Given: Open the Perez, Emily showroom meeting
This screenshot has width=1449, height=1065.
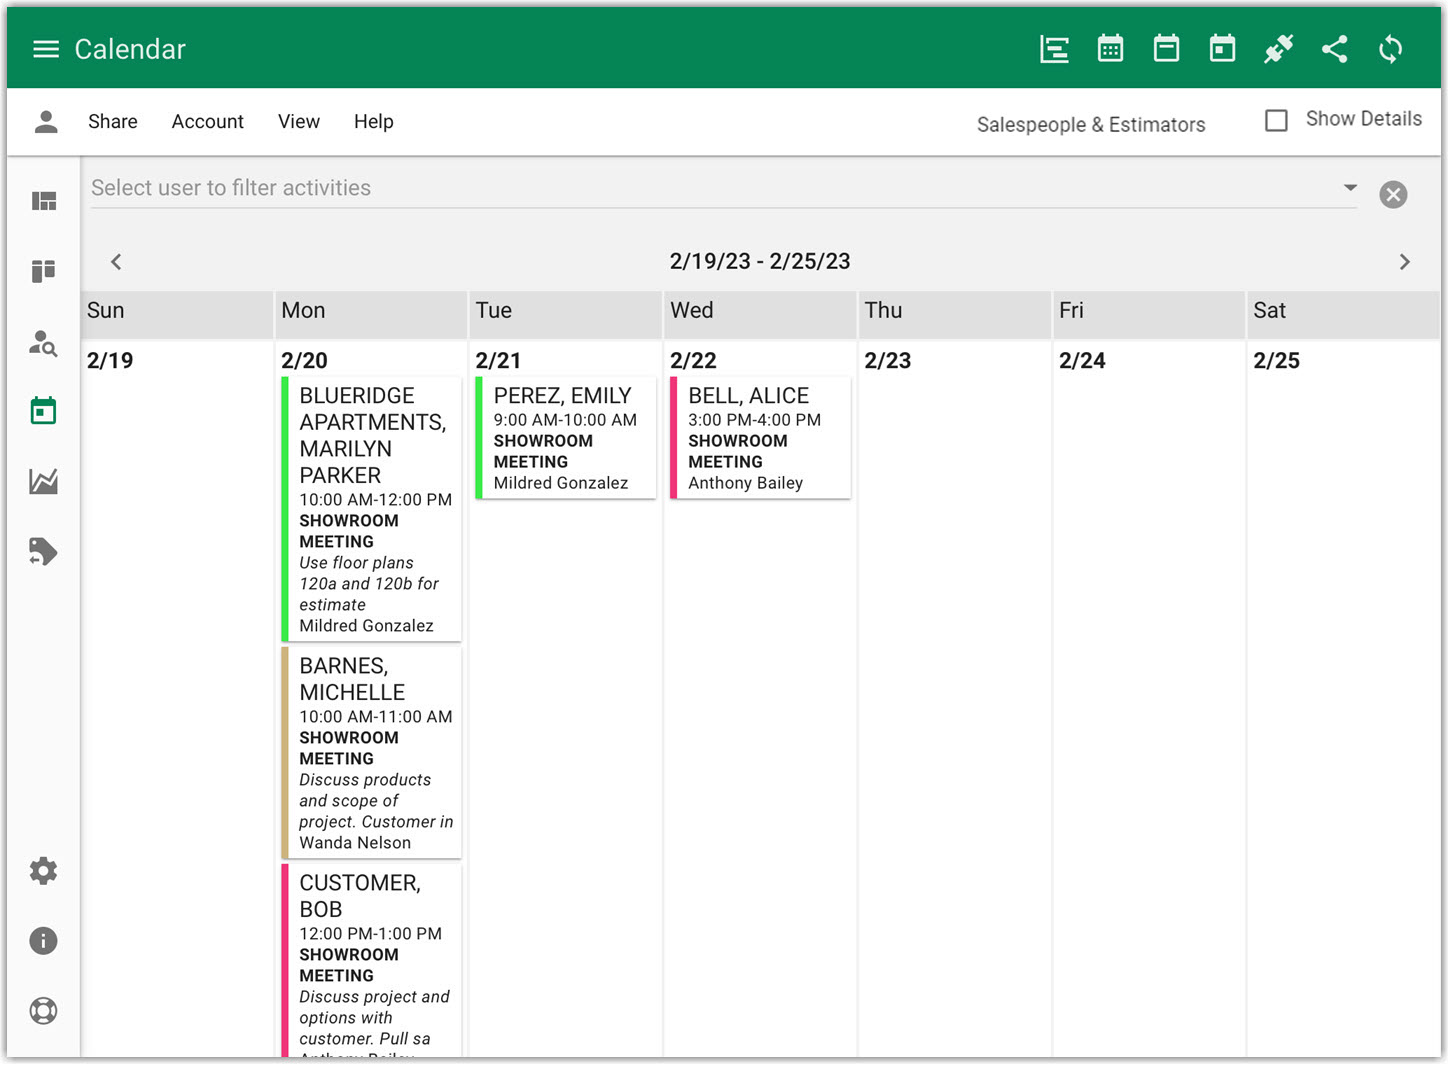Looking at the screenshot, I should tap(566, 438).
